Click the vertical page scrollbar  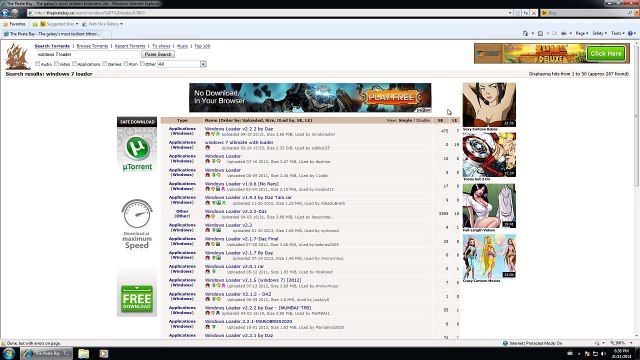pyautogui.click(x=636, y=189)
